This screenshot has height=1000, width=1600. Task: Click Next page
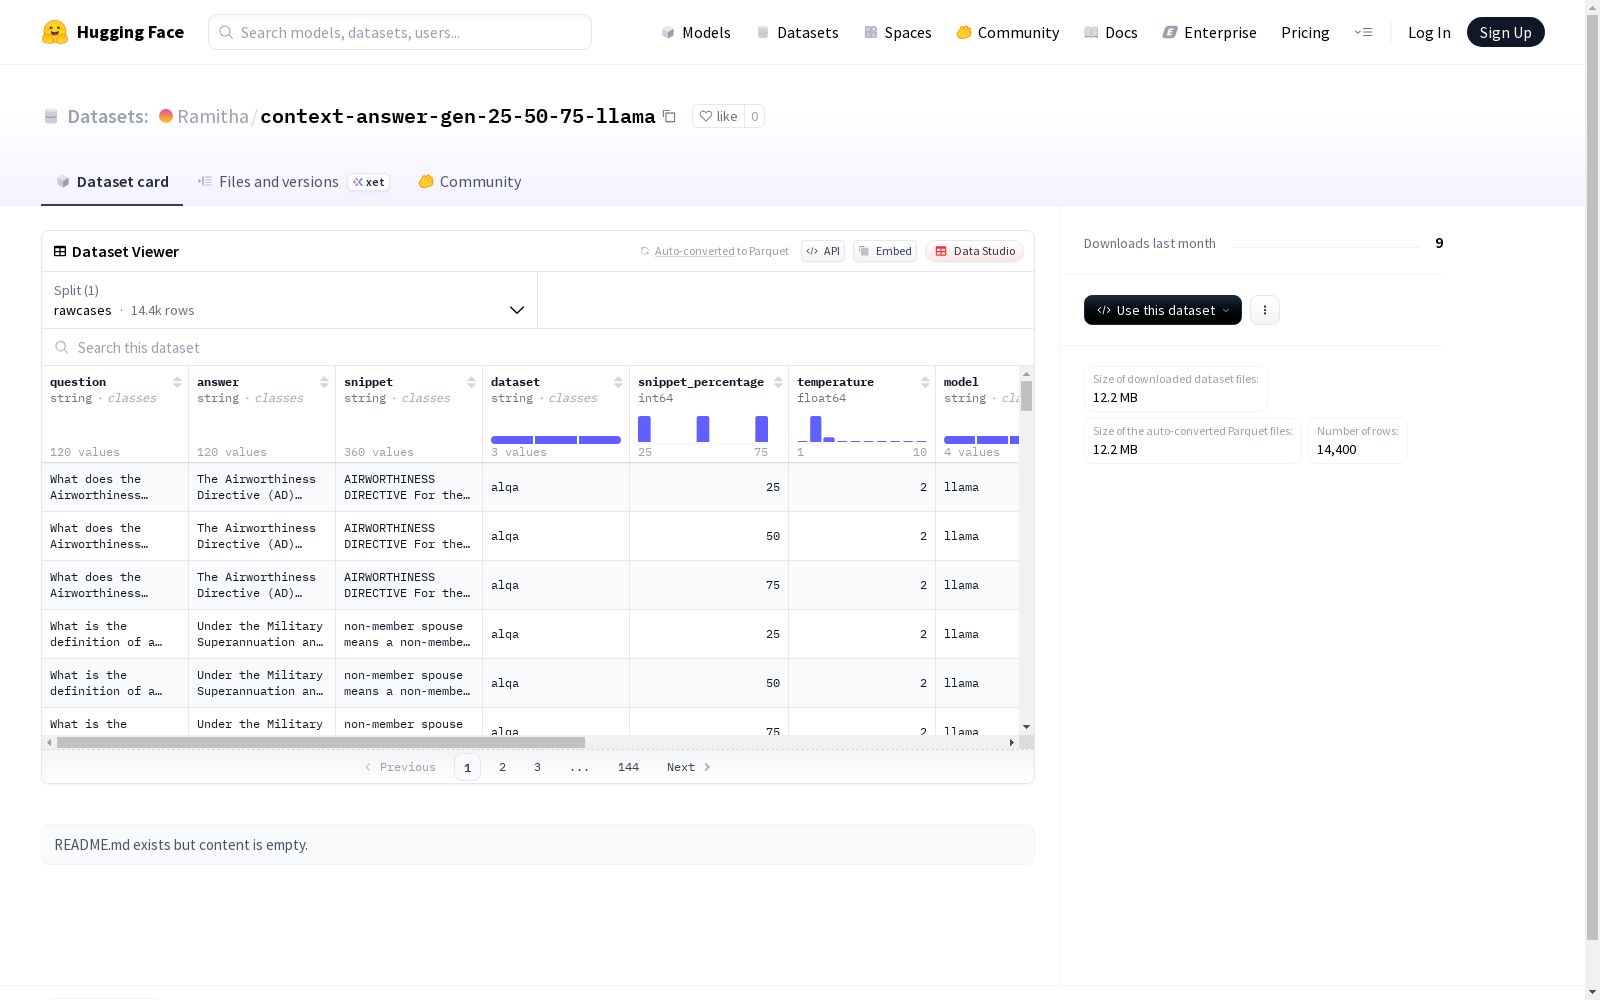688,767
